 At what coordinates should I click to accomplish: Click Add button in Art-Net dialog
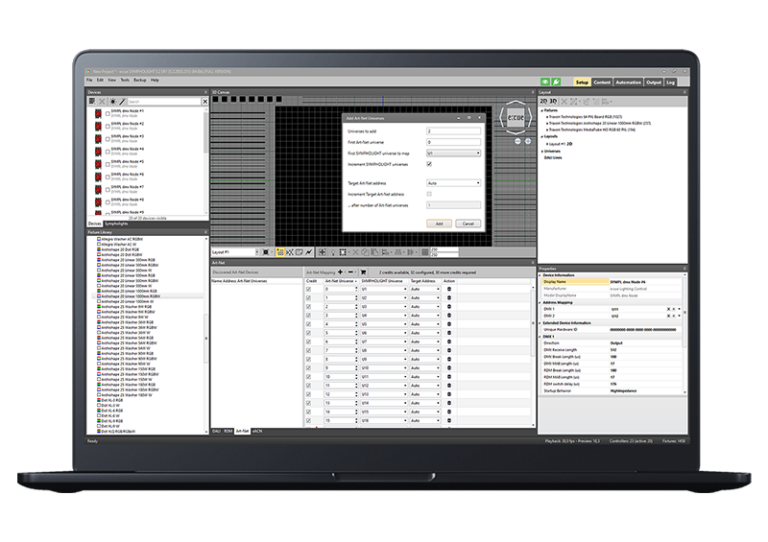click(438, 223)
